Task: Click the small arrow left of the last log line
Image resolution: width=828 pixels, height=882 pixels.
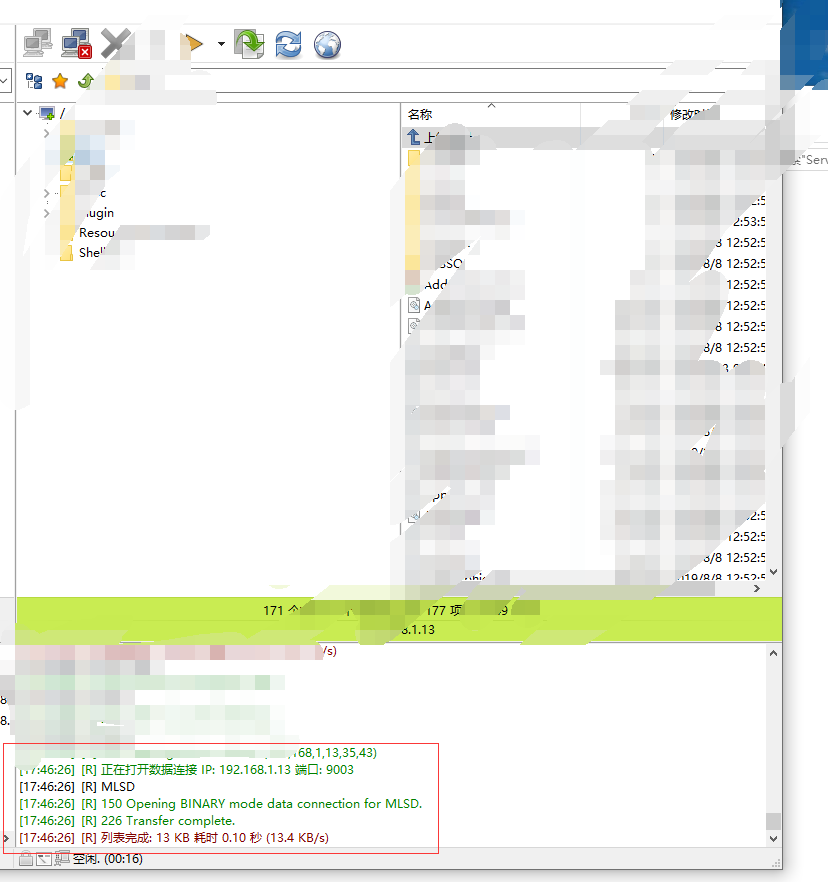Action: coord(6,838)
